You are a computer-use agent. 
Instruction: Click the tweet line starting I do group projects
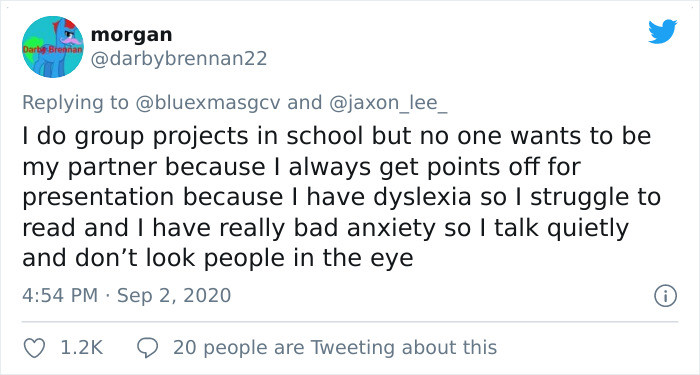[337, 137]
